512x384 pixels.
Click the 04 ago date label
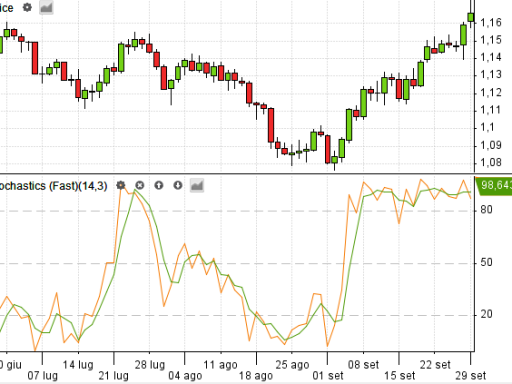185,376
